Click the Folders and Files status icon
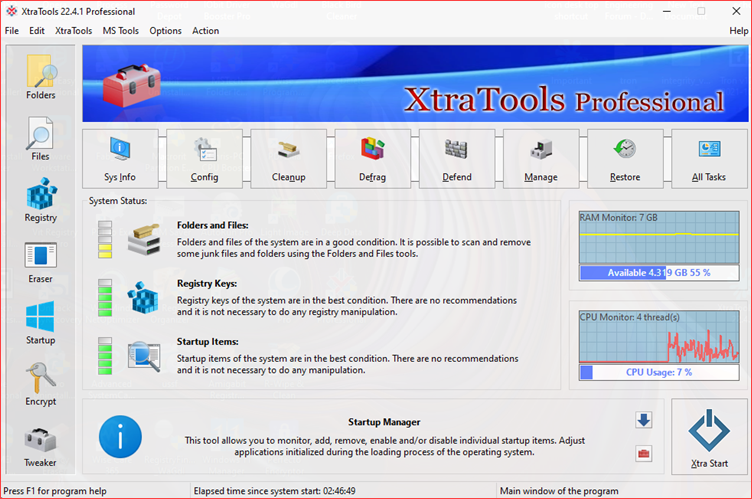The width and height of the screenshot is (752, 499). (144, 239)
